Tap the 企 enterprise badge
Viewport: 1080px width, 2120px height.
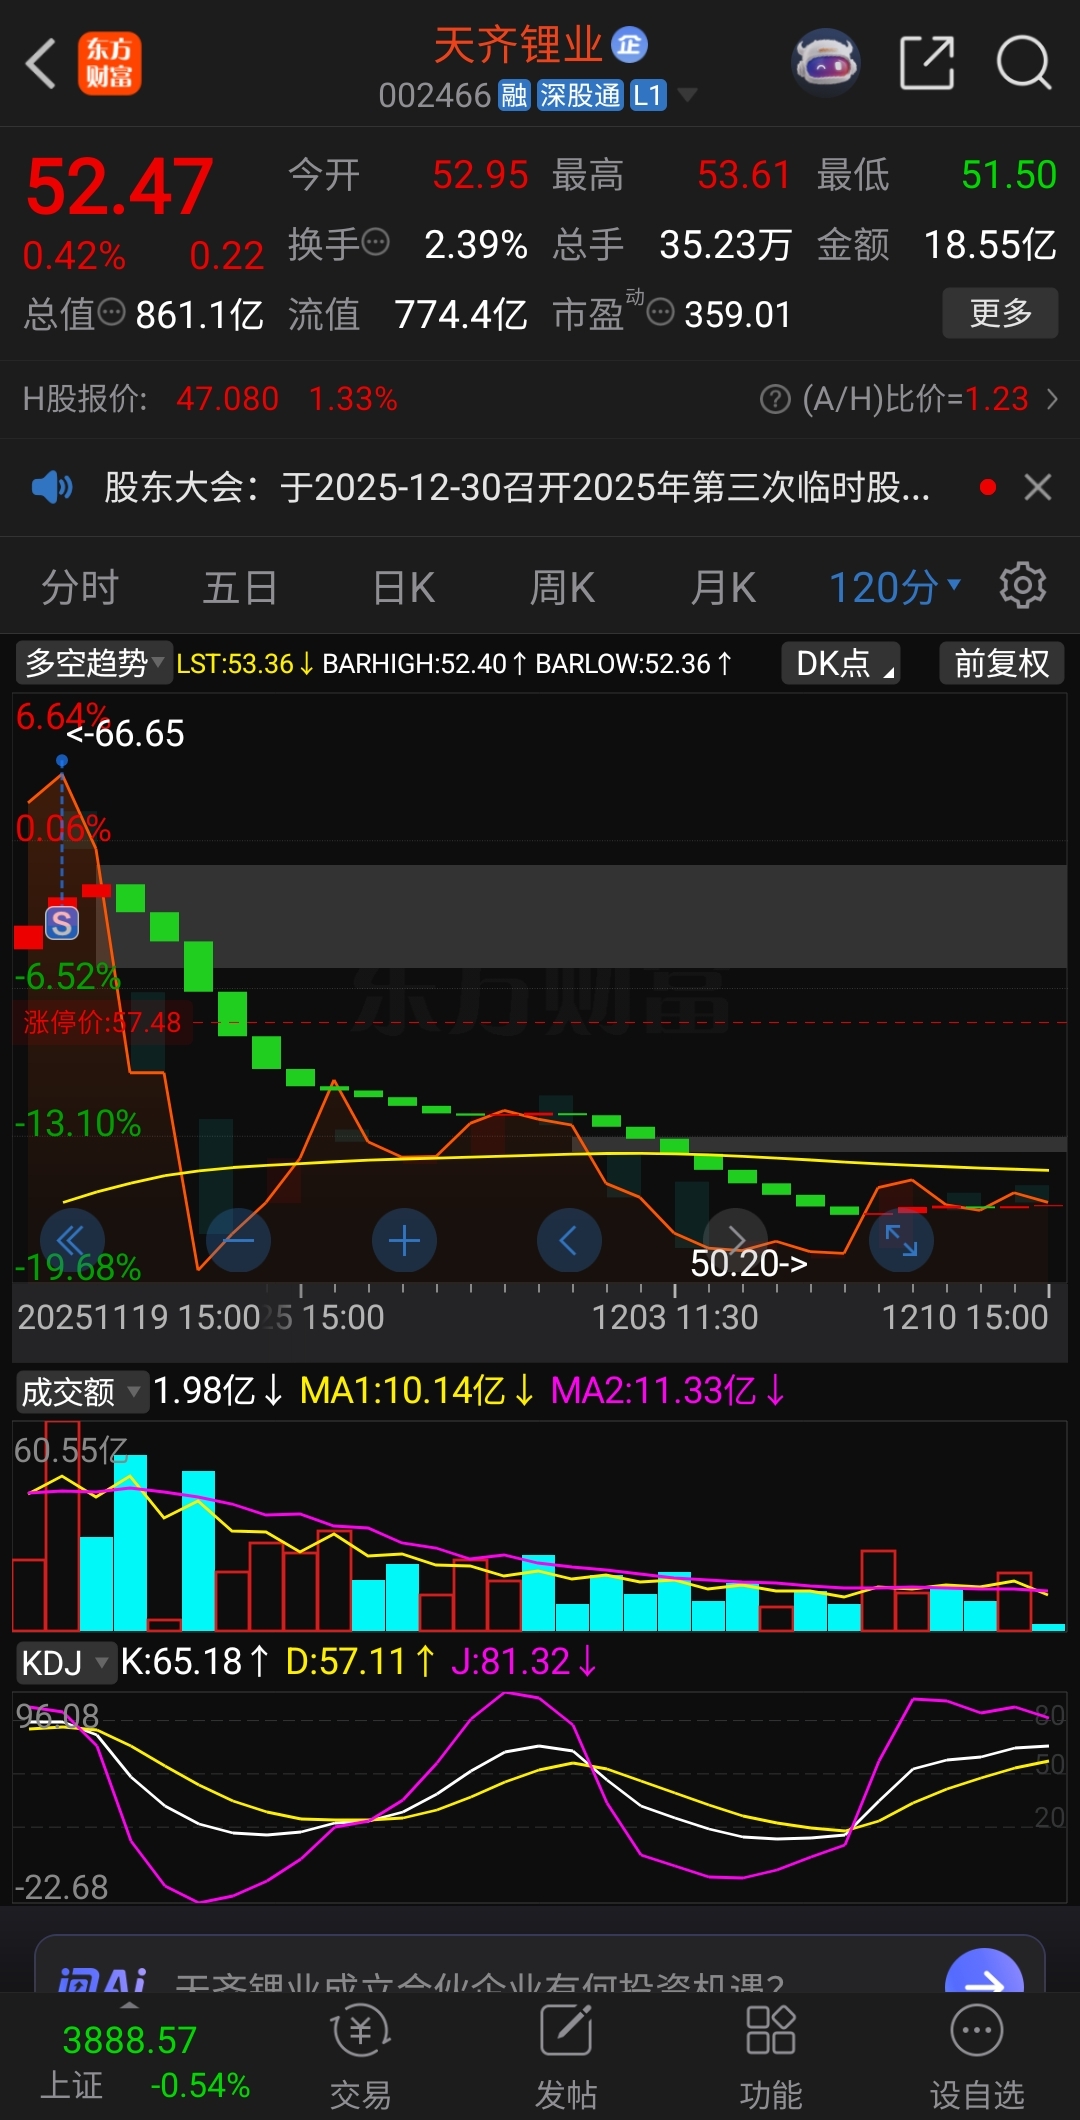click(x=630, y=45)
